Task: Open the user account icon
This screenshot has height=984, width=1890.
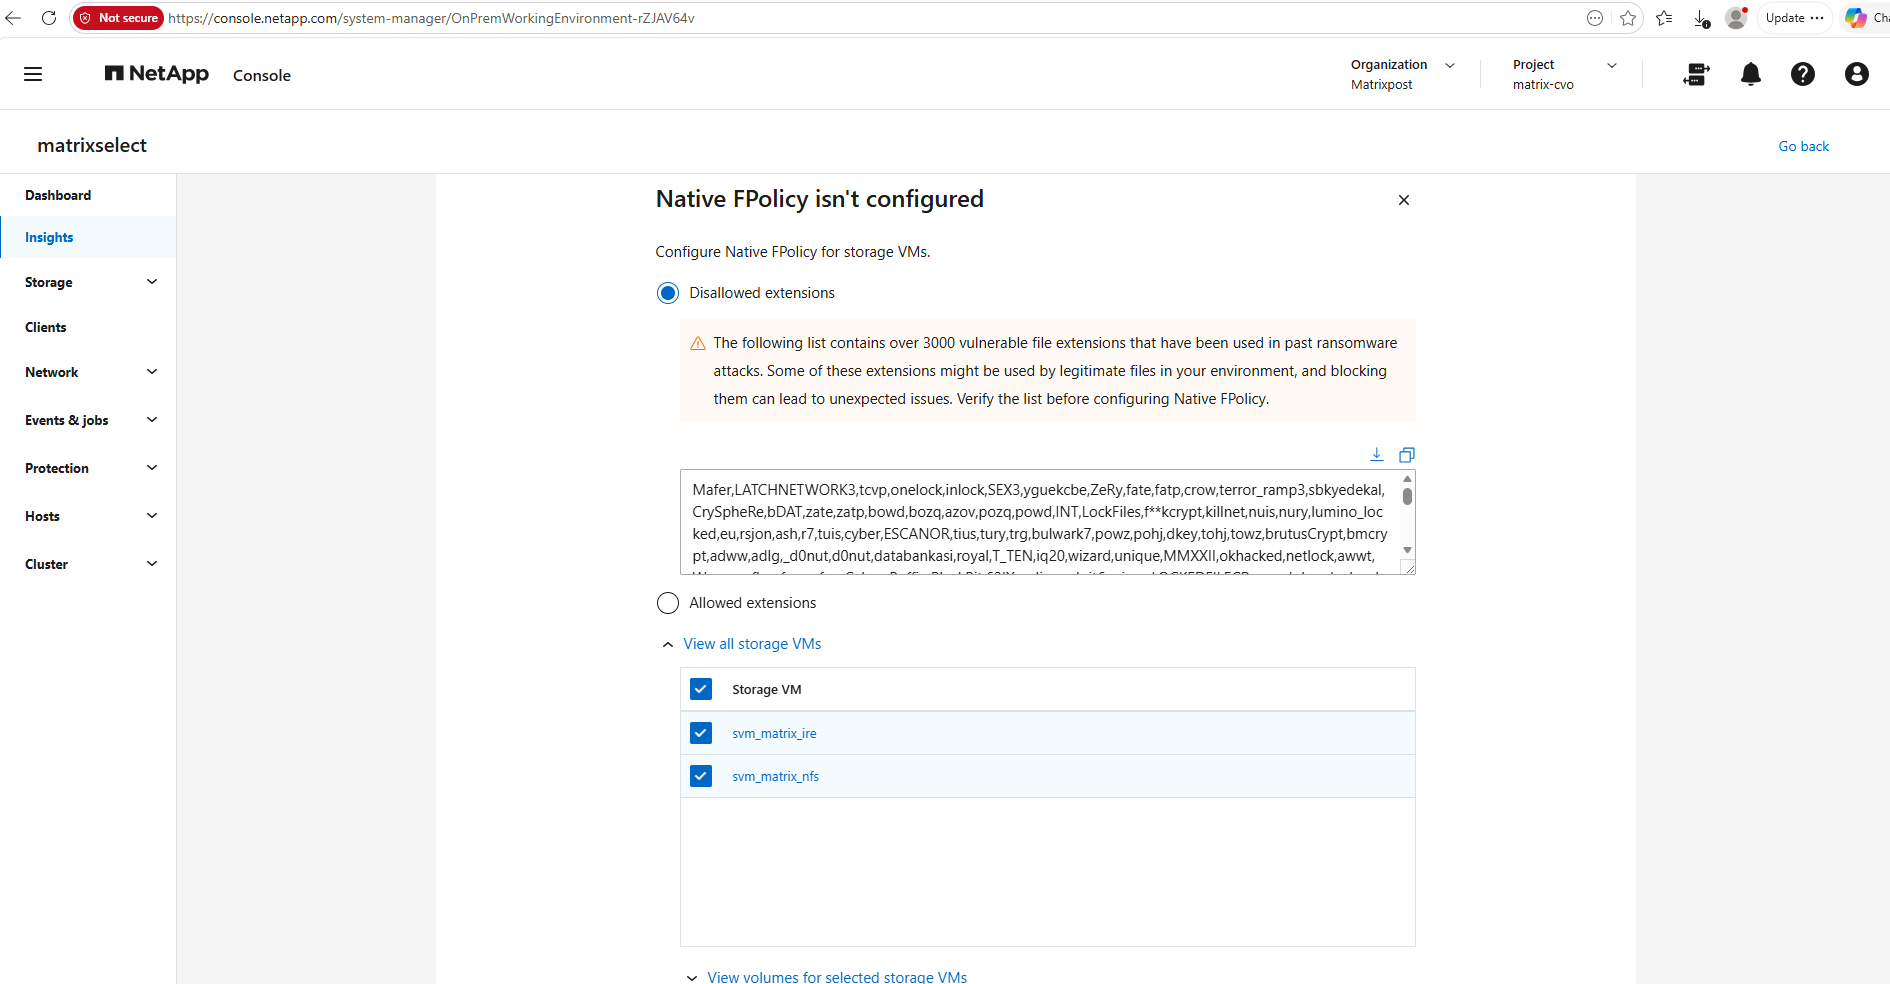Action: (x=1857, y=74)
